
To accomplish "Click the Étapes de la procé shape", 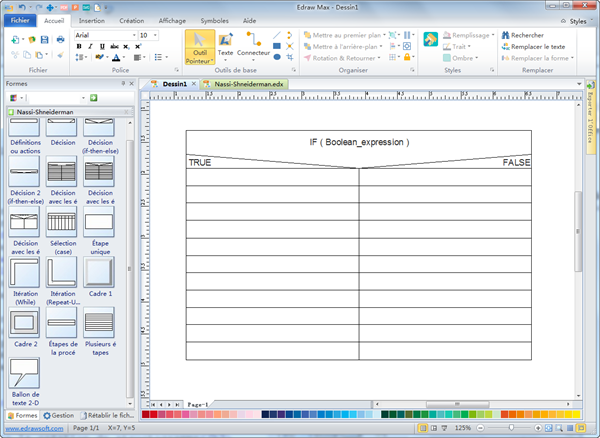I will (x=63, y=325).
